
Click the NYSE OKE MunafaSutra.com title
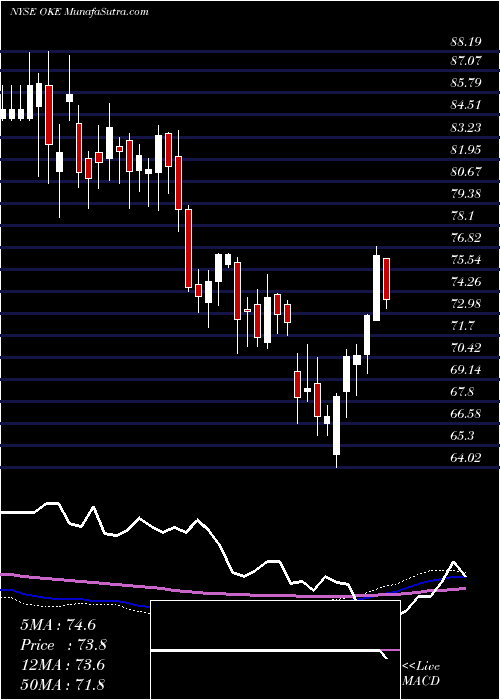pos(79,12)
